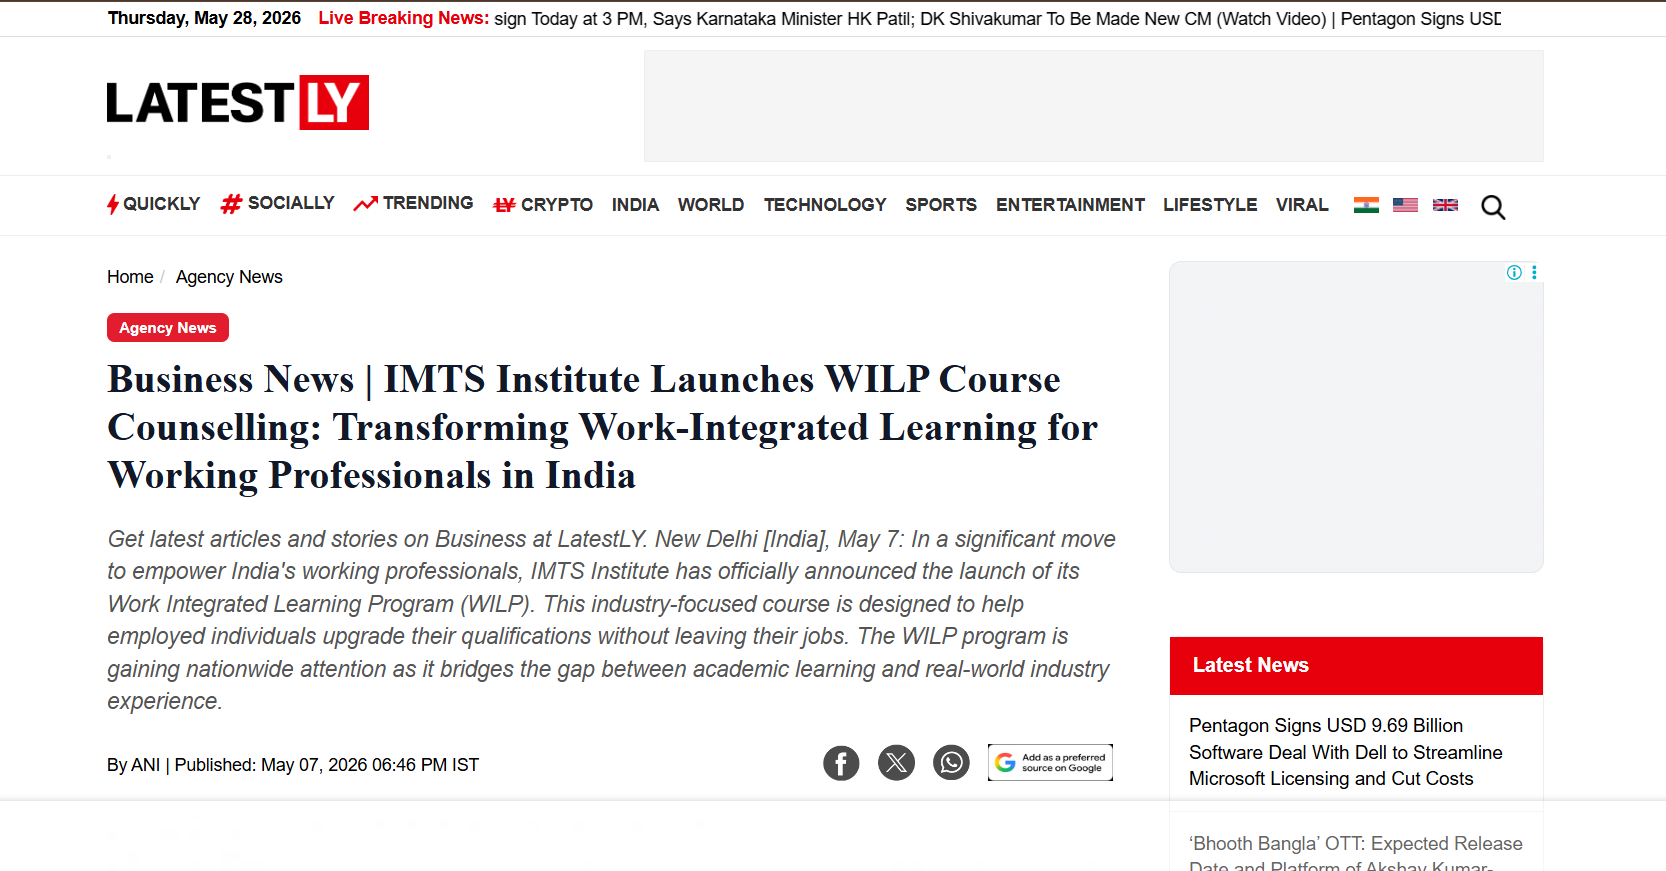Open Agency News breadcrumb link

229,277
